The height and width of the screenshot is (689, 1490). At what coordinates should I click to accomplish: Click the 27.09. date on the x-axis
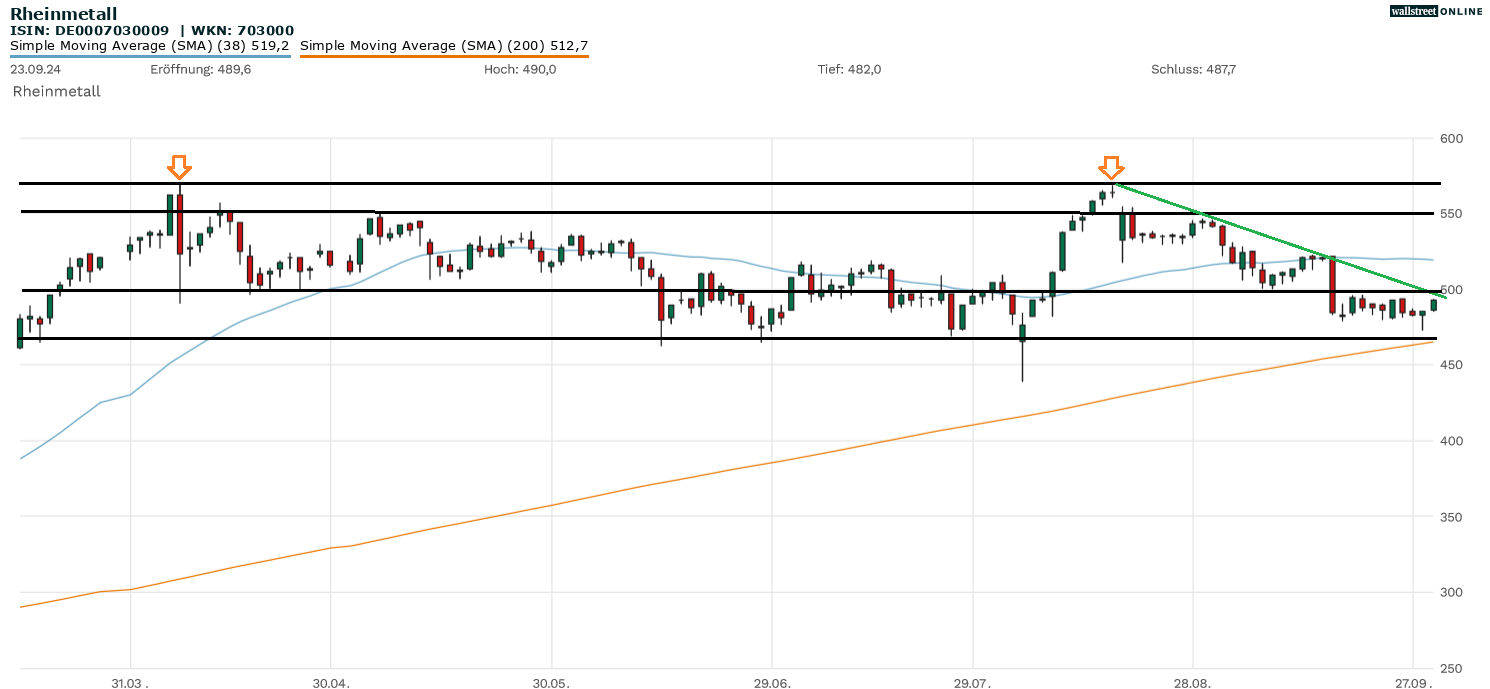coord(1413,683)
